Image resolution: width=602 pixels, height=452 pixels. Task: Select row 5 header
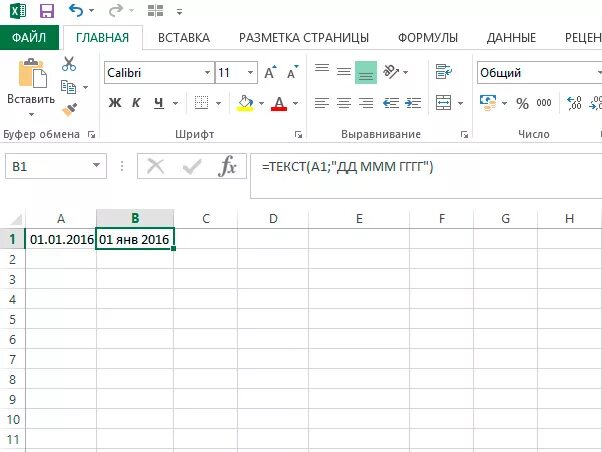coord(12,319)
